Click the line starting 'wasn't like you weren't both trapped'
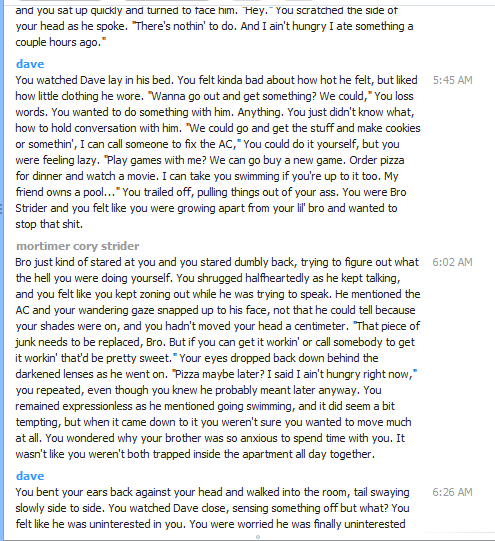495x541 pixels. coord(195,454)
